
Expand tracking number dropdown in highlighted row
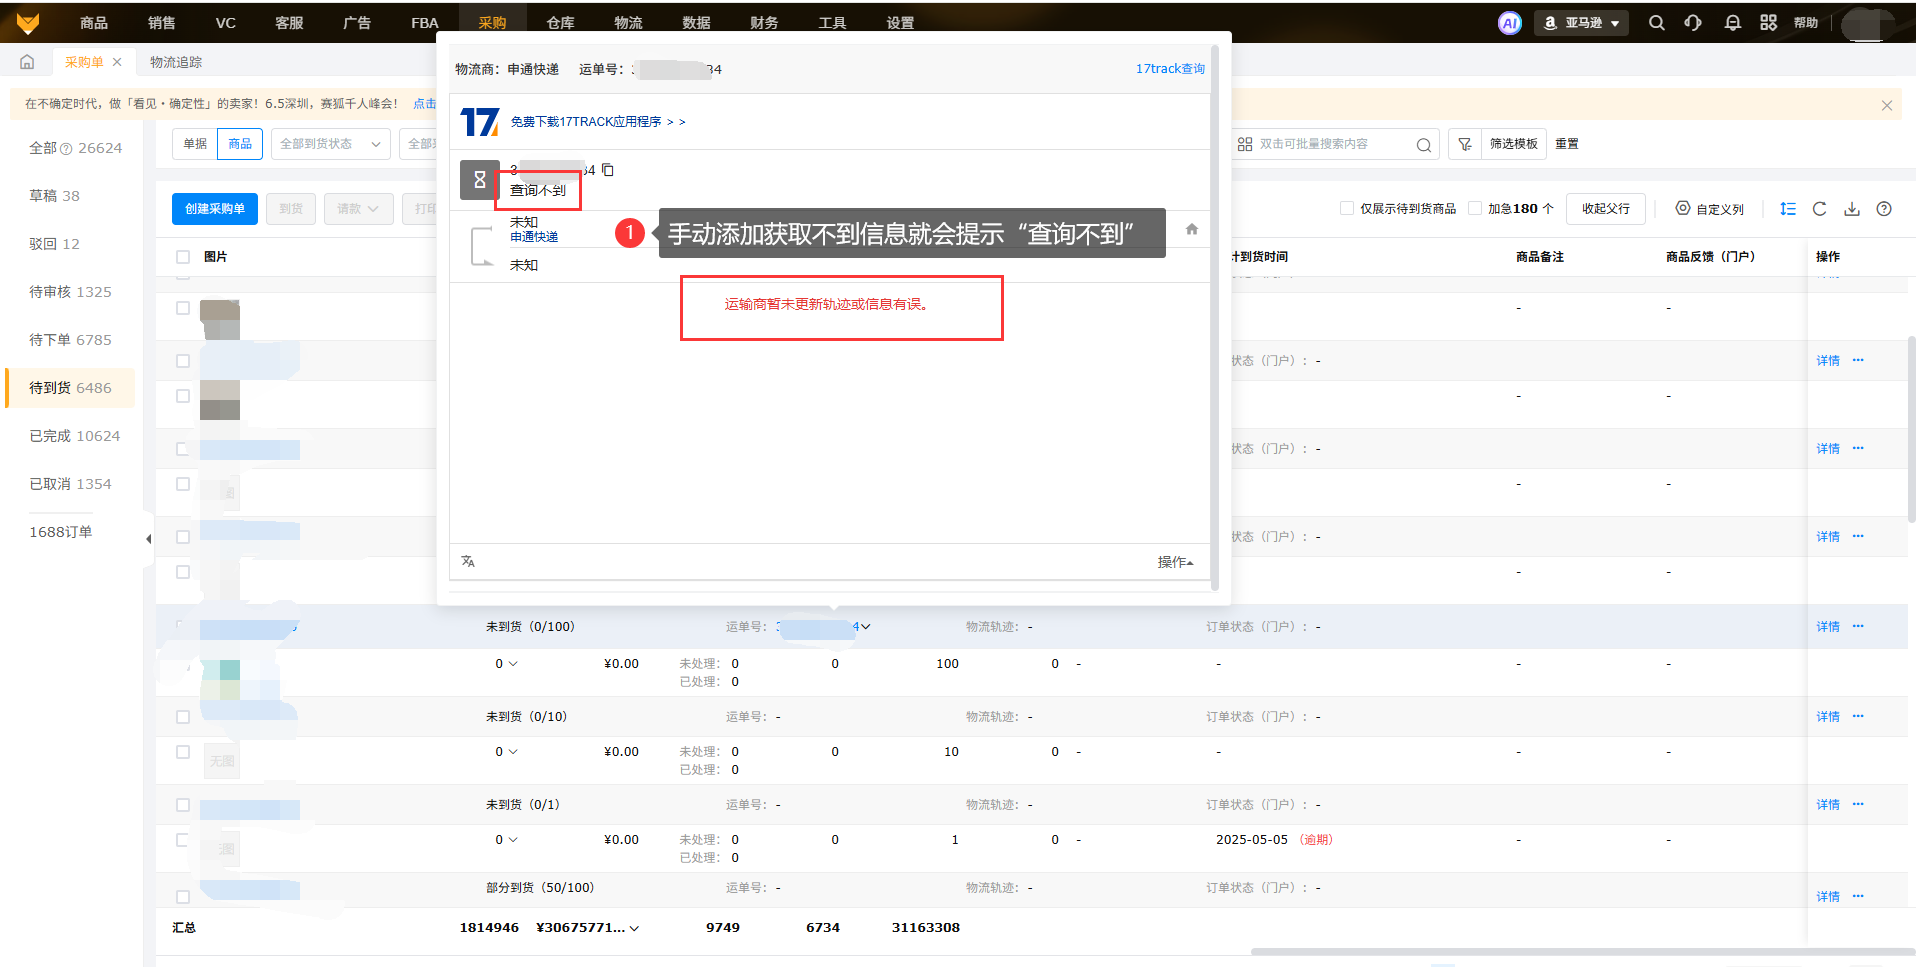click(x=866, y=627)
